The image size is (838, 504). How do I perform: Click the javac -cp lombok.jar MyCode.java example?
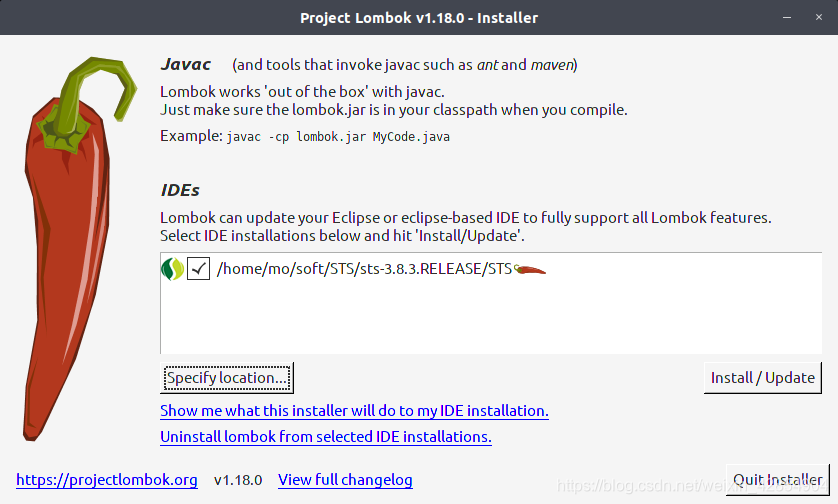(x=338, y=137)
